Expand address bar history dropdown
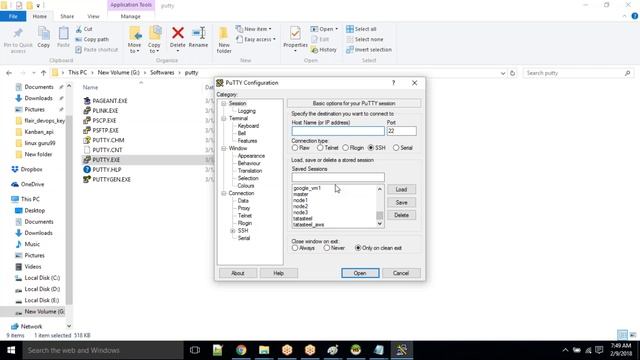This screenshot has height=360, width=640. tap(503, 73)
